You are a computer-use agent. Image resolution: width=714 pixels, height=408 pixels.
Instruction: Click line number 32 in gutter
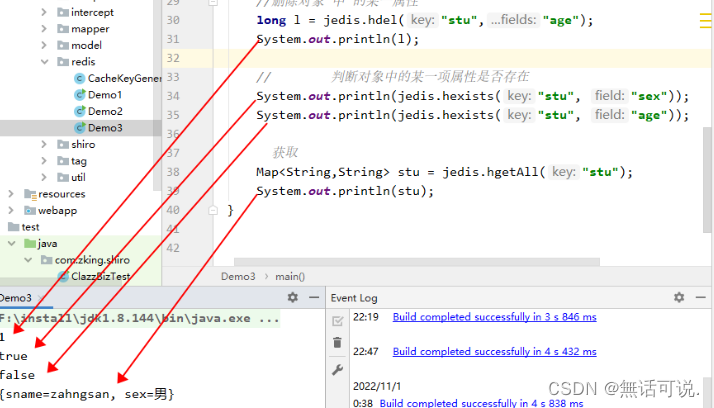coord(173,58)
